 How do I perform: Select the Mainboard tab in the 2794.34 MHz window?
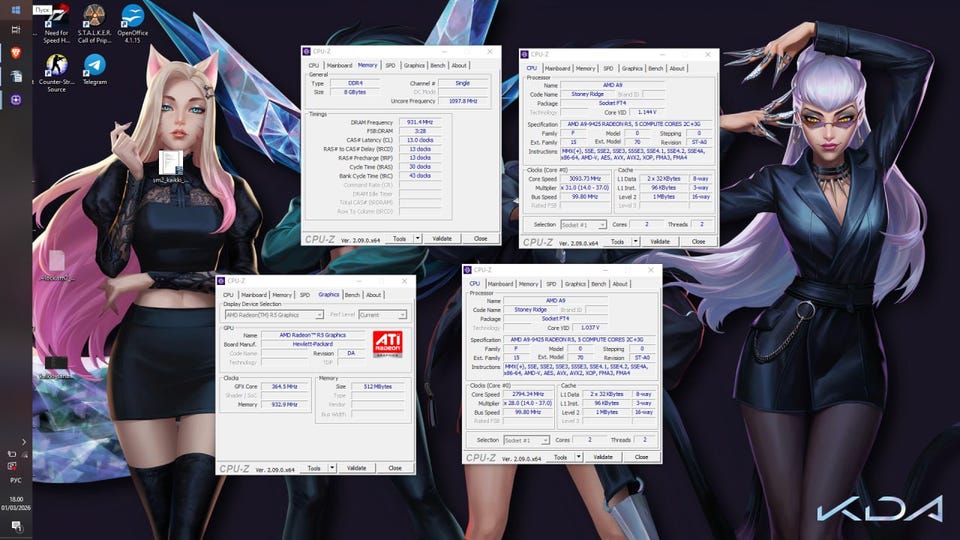click(x=500, y=284)
